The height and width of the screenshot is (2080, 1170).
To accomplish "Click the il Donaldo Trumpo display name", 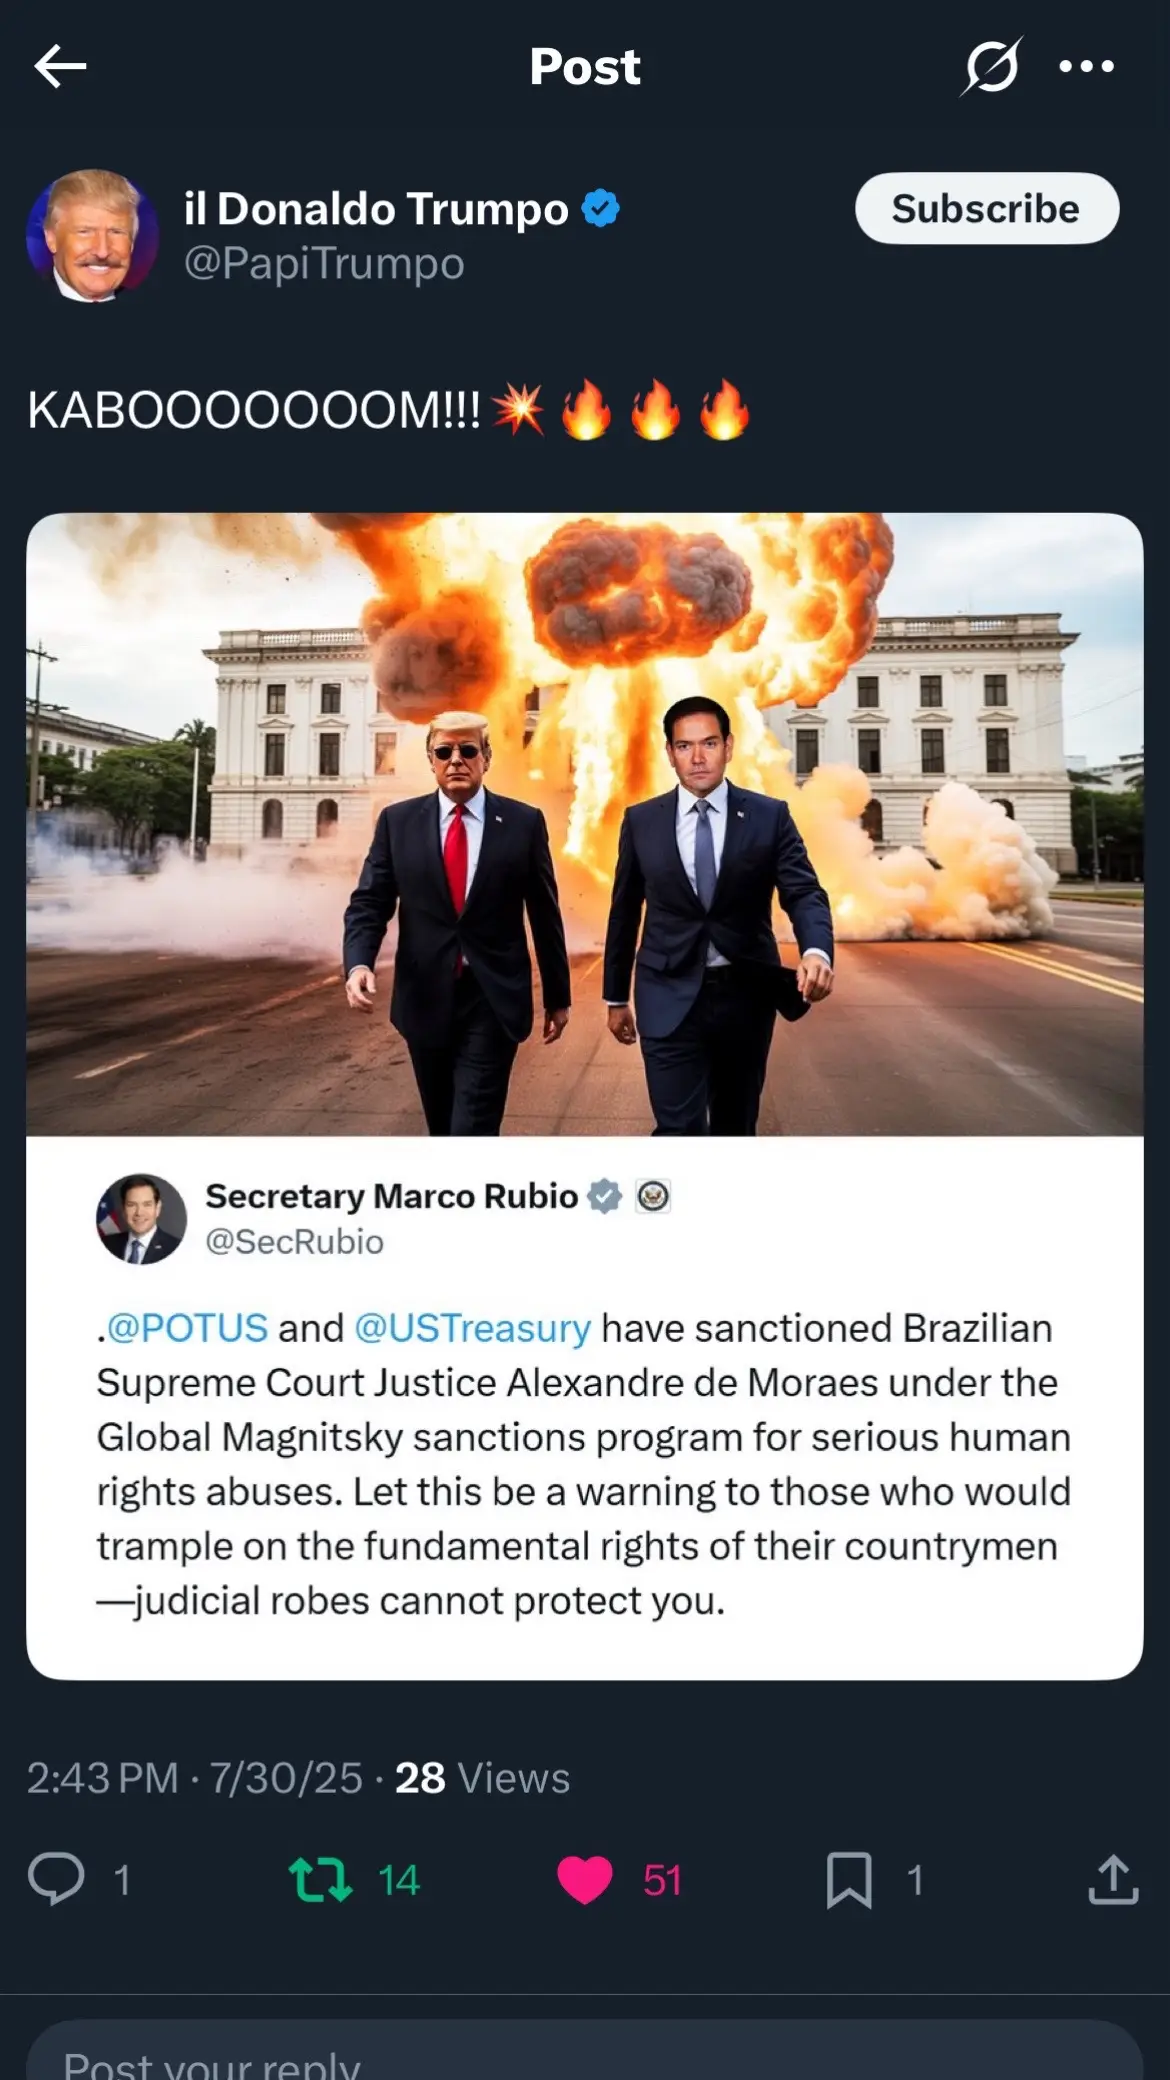I will (x=376, y=209).
